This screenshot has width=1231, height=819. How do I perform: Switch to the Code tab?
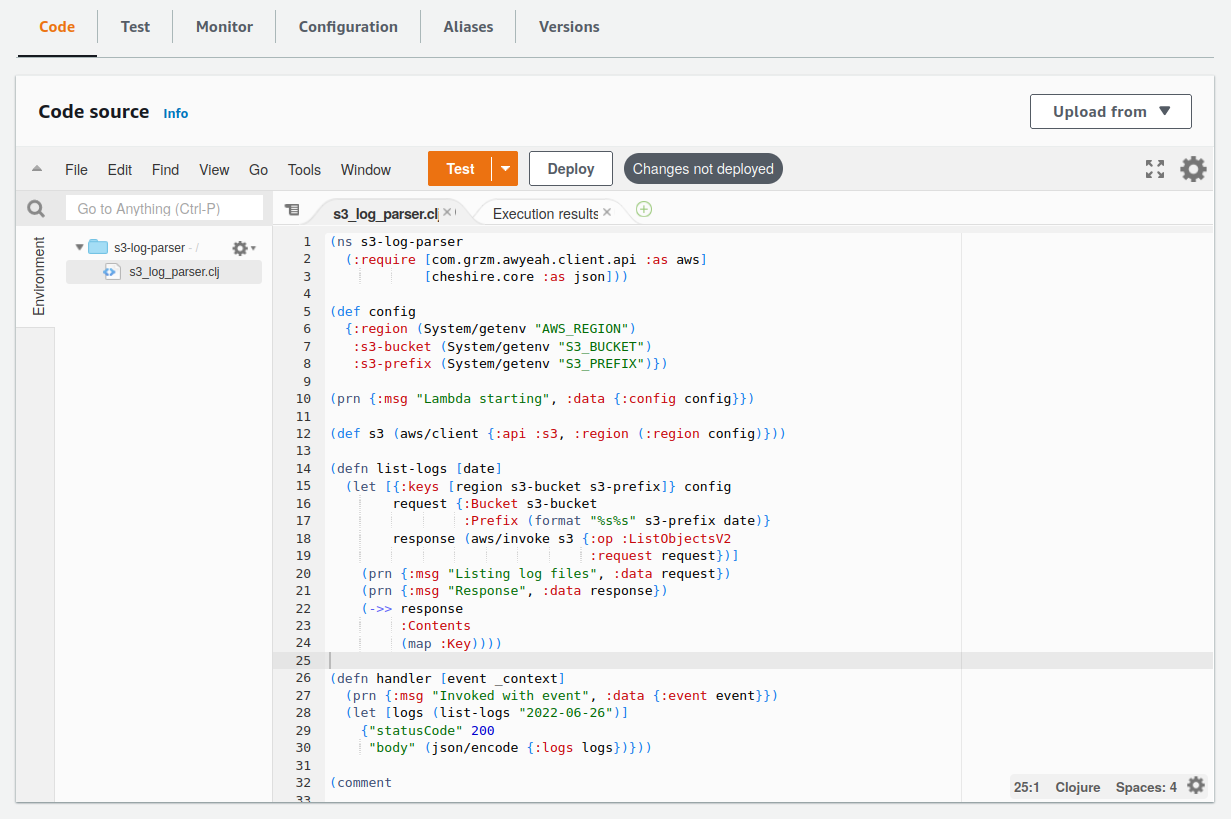pyautogui.click(x=57, y=27)
